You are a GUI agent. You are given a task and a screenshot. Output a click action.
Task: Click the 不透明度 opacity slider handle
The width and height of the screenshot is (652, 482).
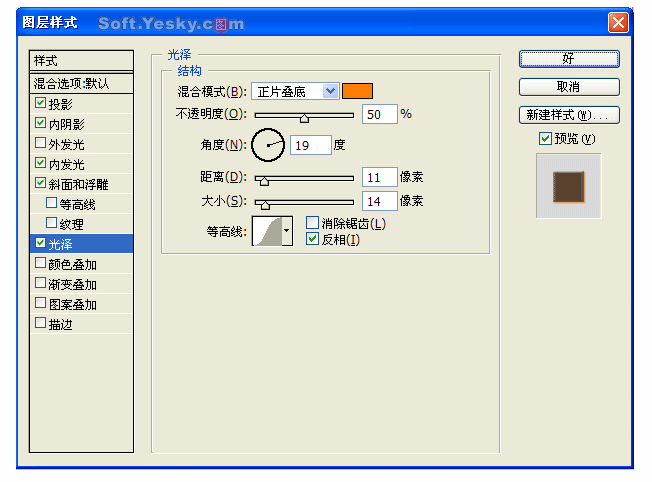(x=304, y=119)
